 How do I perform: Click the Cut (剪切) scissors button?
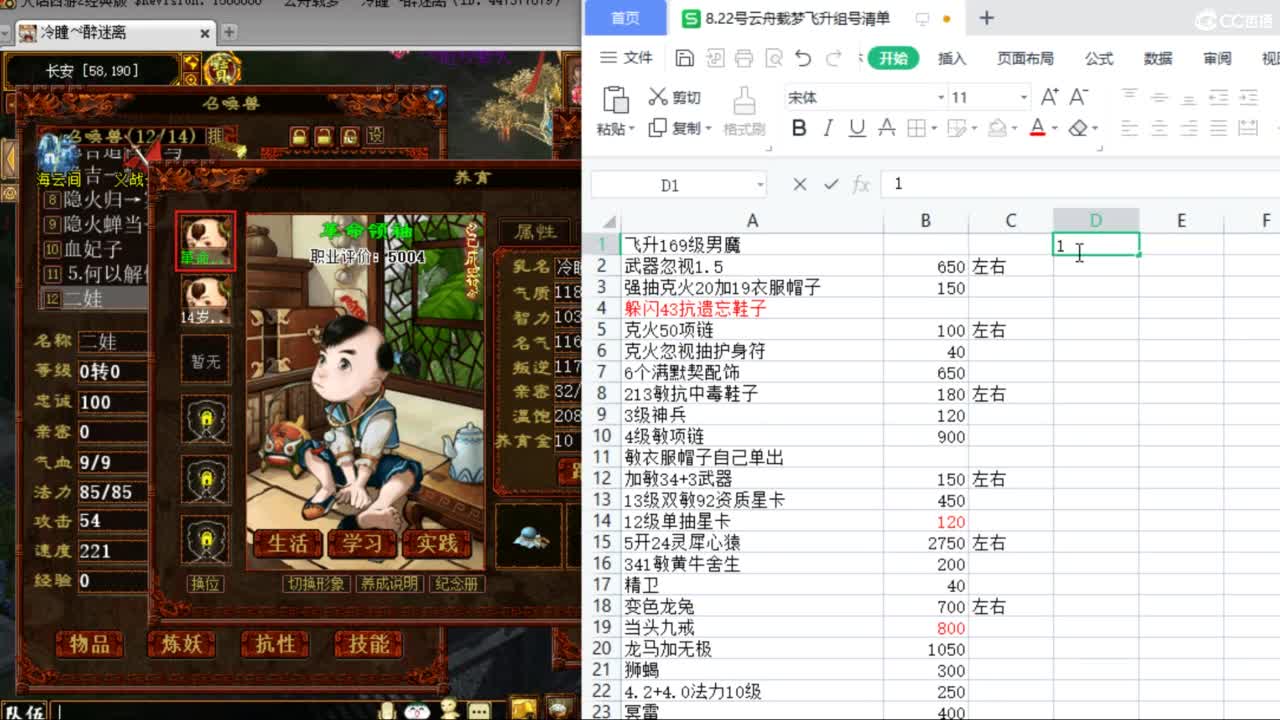click(675, 97)
